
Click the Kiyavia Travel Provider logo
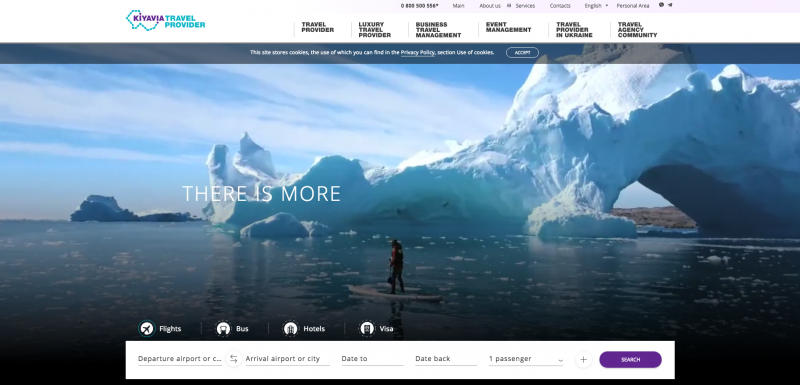click(x=165, y=20)
